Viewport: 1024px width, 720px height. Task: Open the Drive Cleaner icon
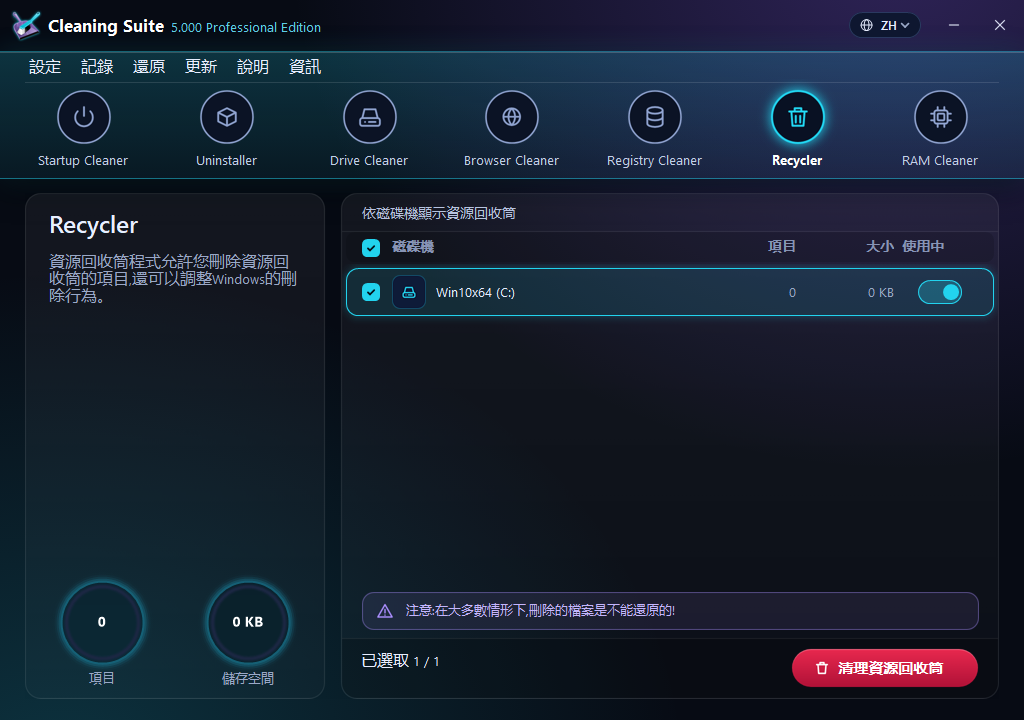370,117
